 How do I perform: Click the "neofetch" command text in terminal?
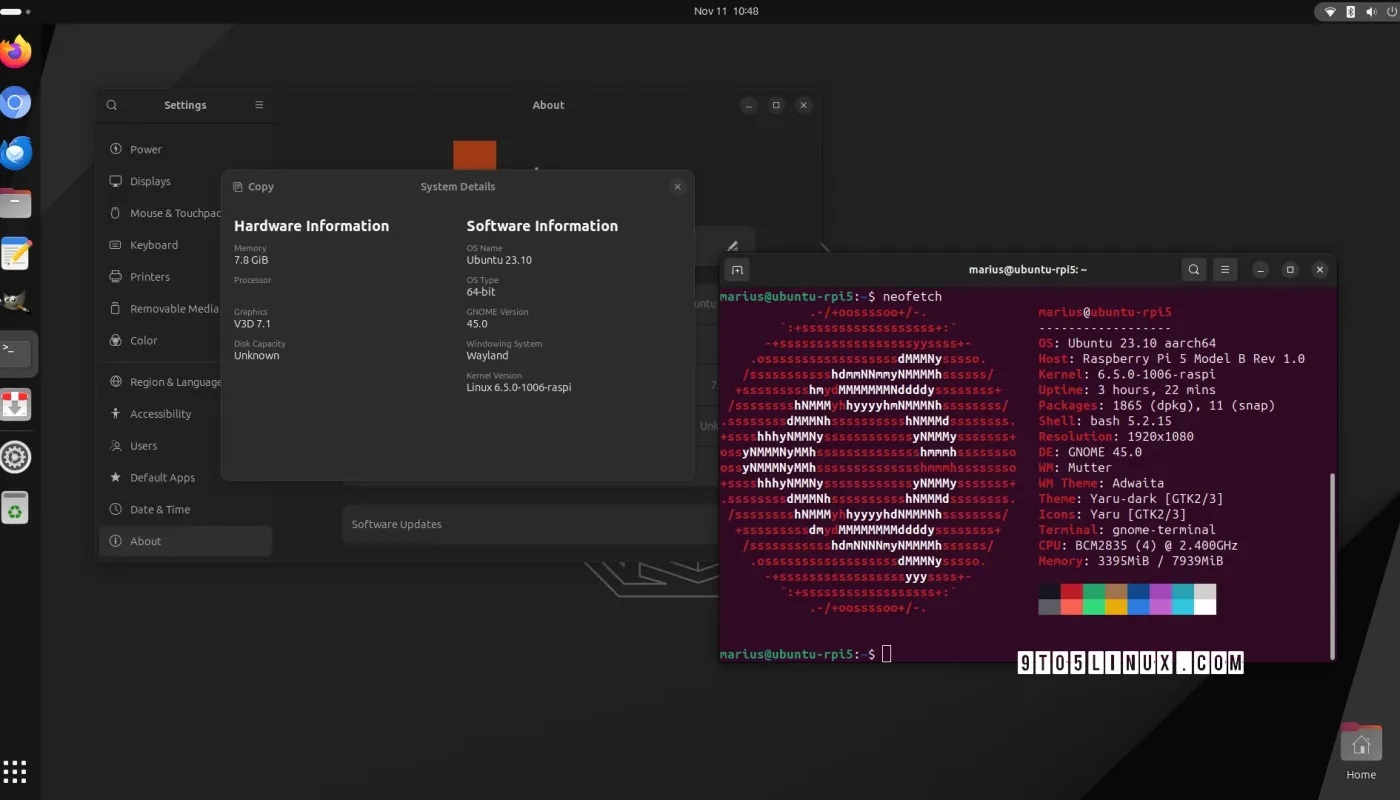912,297
